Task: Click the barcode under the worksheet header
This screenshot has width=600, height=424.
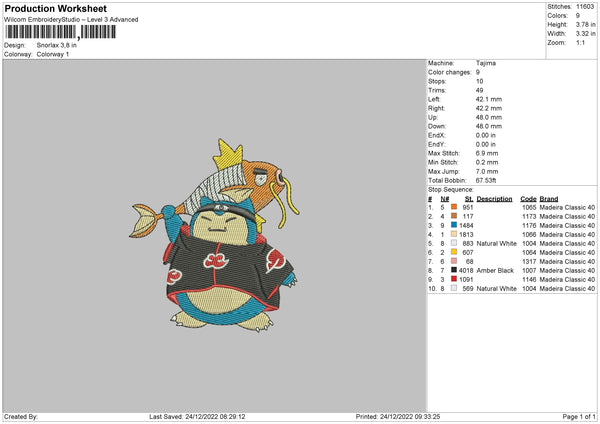Action: (60, 32)
